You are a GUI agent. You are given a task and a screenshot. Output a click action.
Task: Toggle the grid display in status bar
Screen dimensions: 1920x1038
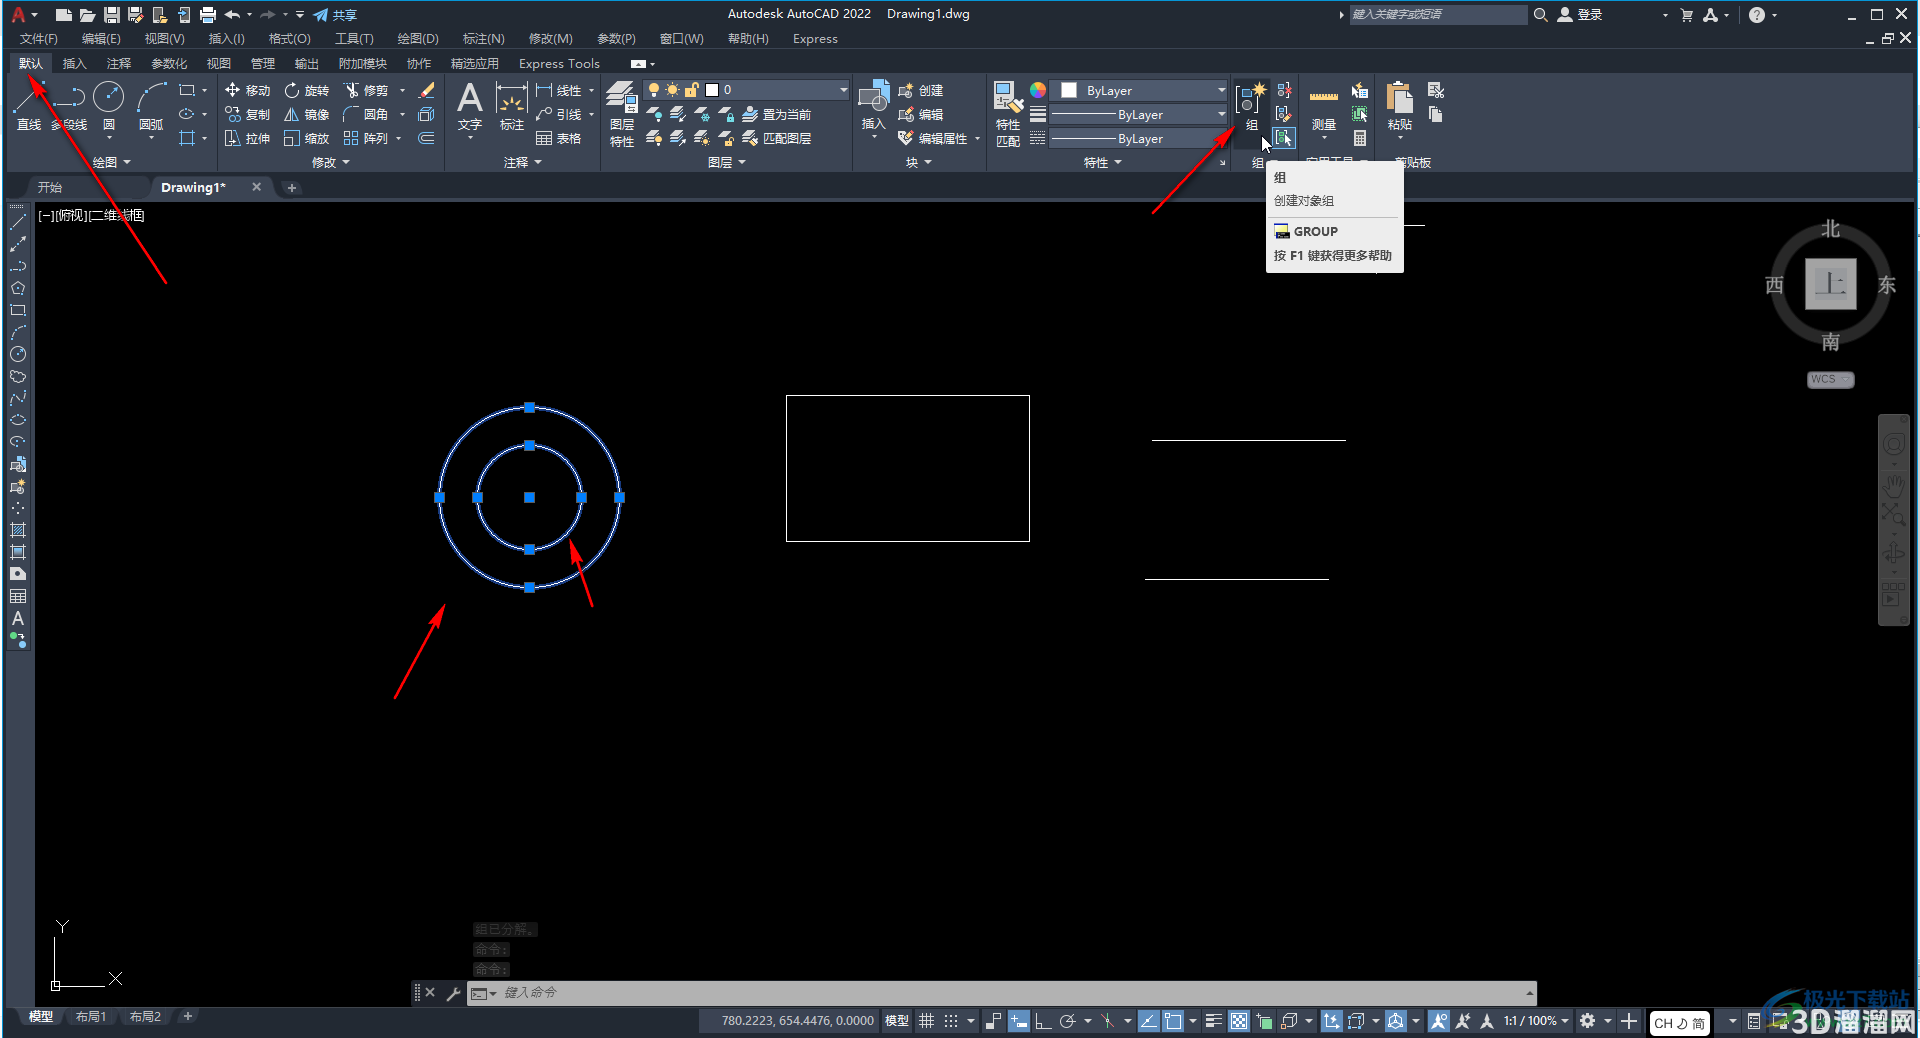click(927, 1021)
